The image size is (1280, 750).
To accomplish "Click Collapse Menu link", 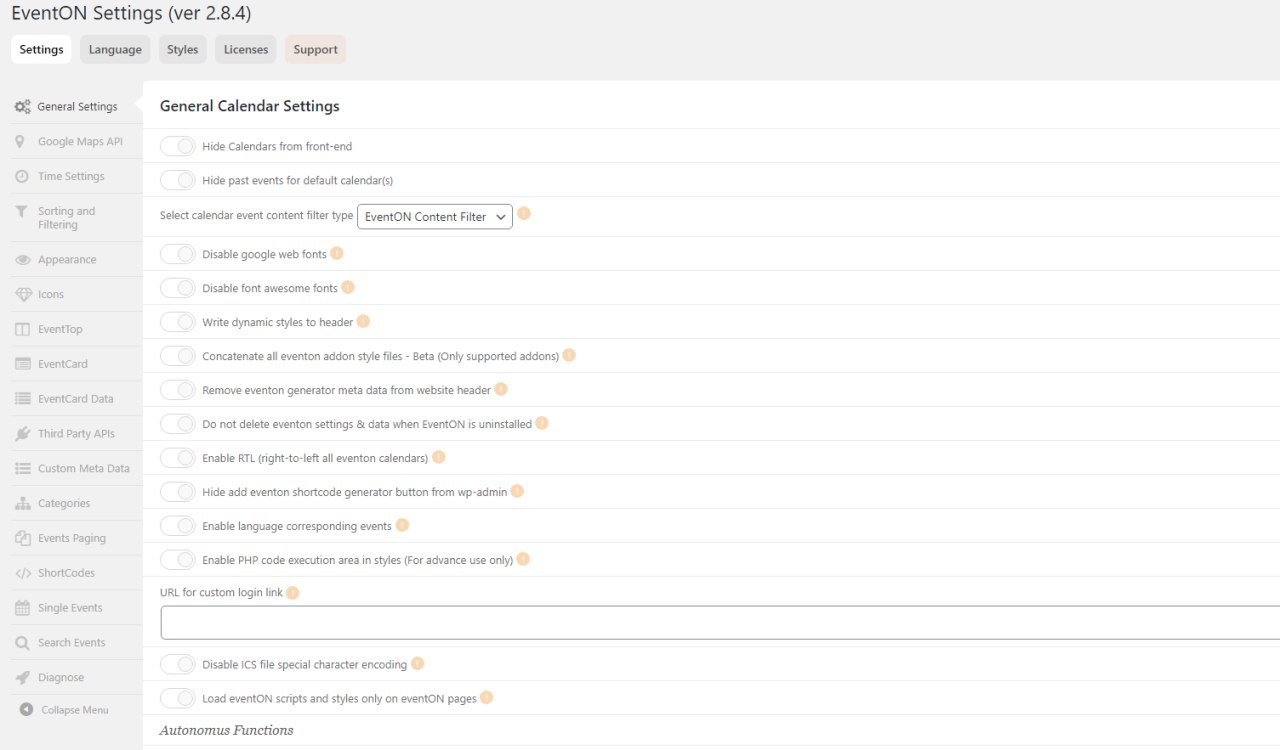I will click(75, 710).
